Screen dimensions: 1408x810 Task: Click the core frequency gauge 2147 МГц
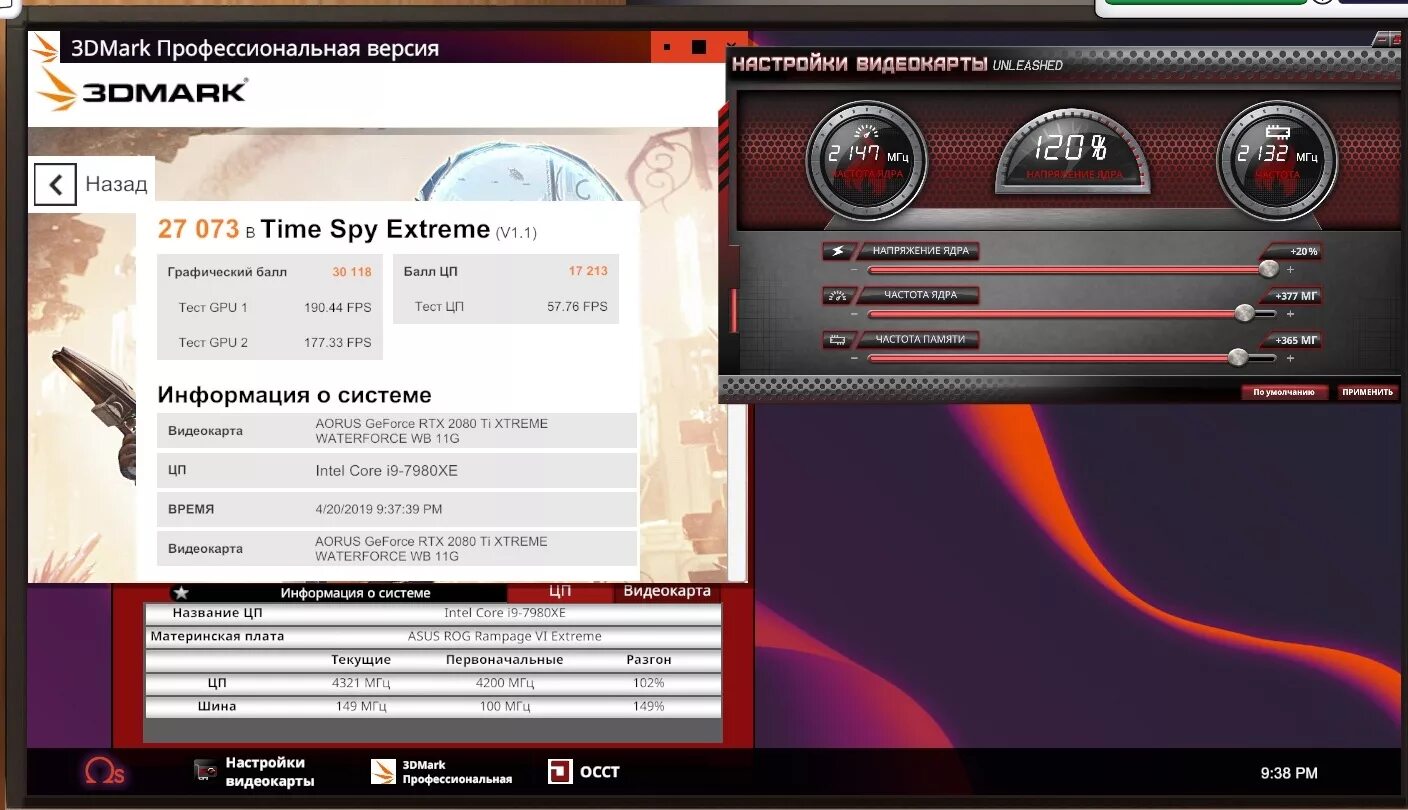coord(866,160)
